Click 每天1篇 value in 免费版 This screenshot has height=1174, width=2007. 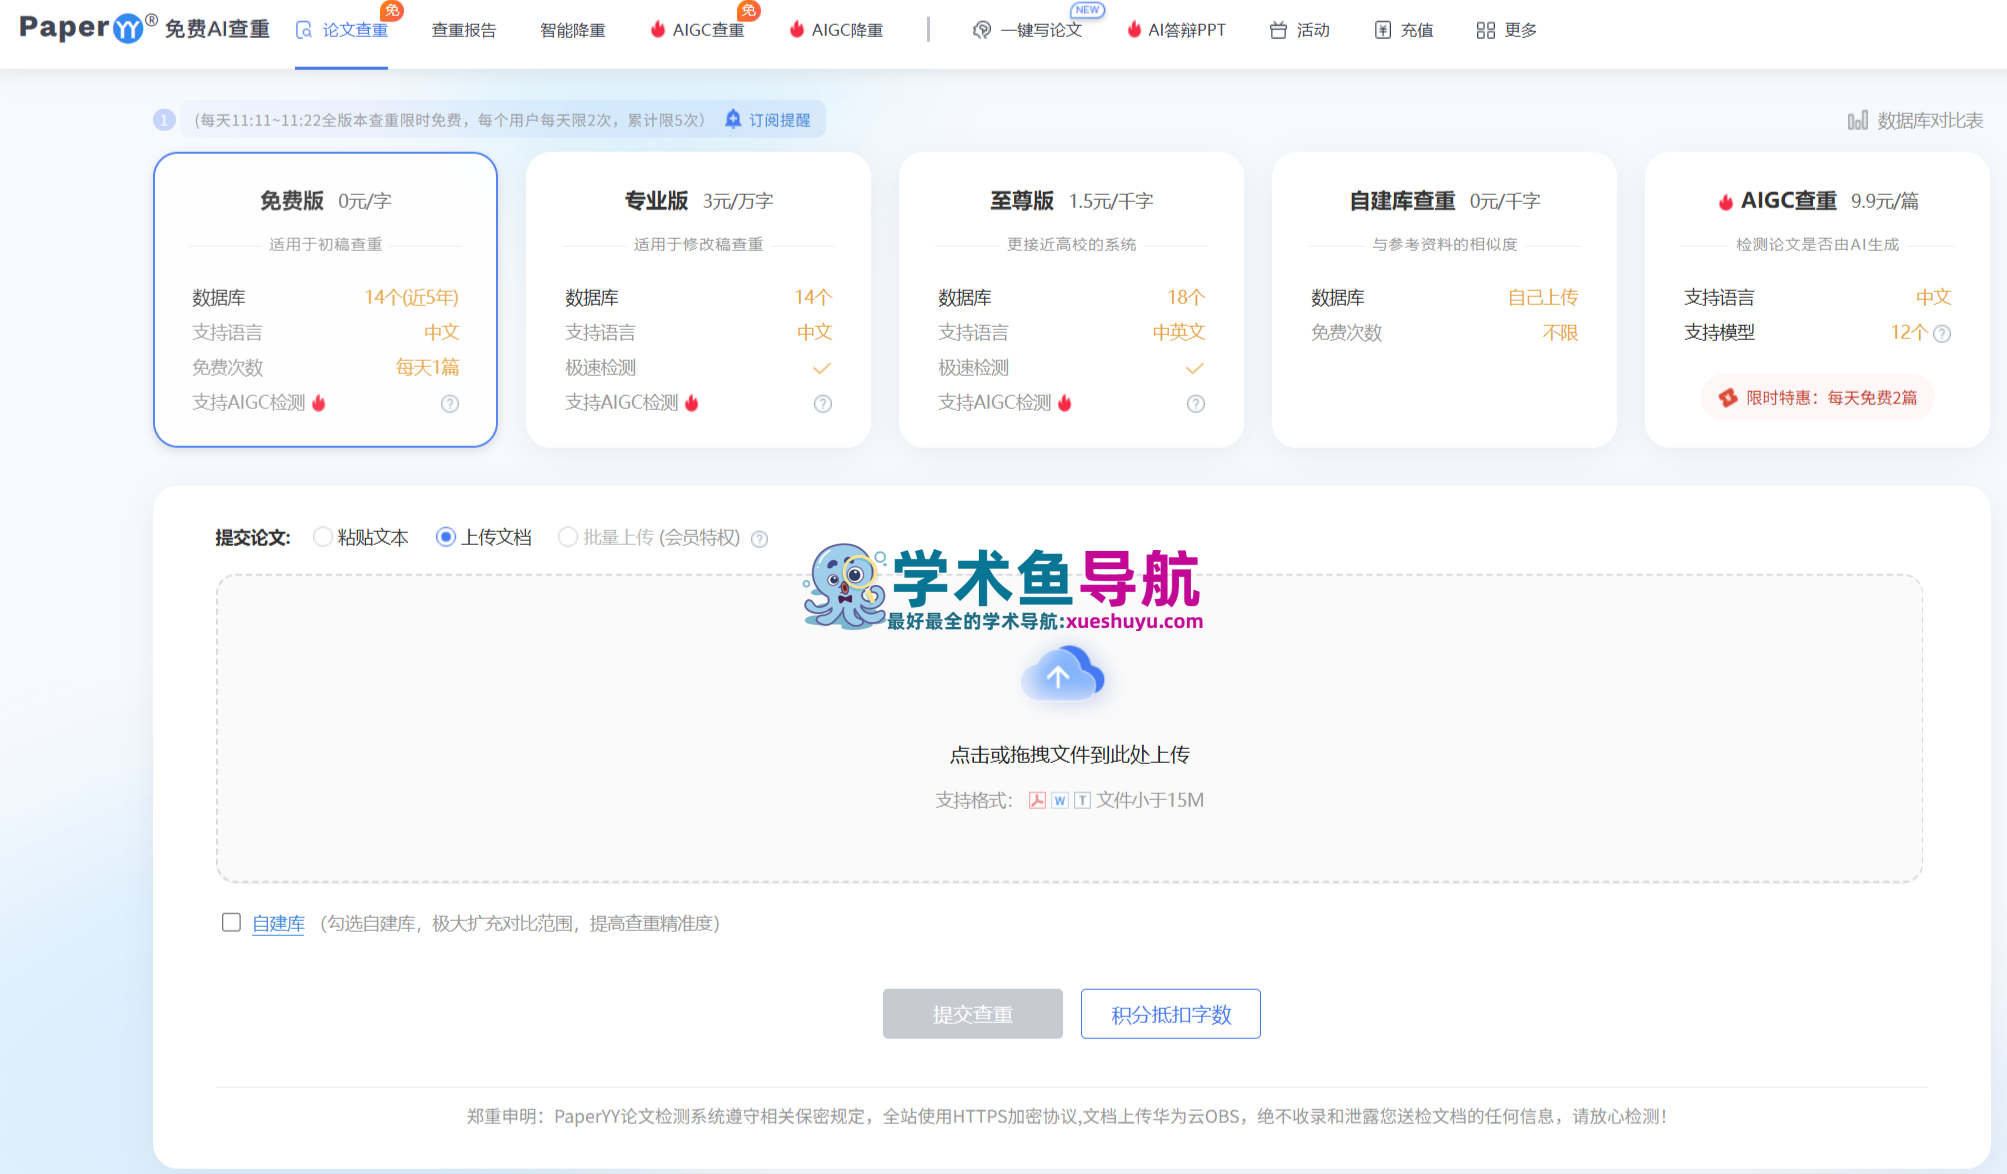click(x=427, y=367)
